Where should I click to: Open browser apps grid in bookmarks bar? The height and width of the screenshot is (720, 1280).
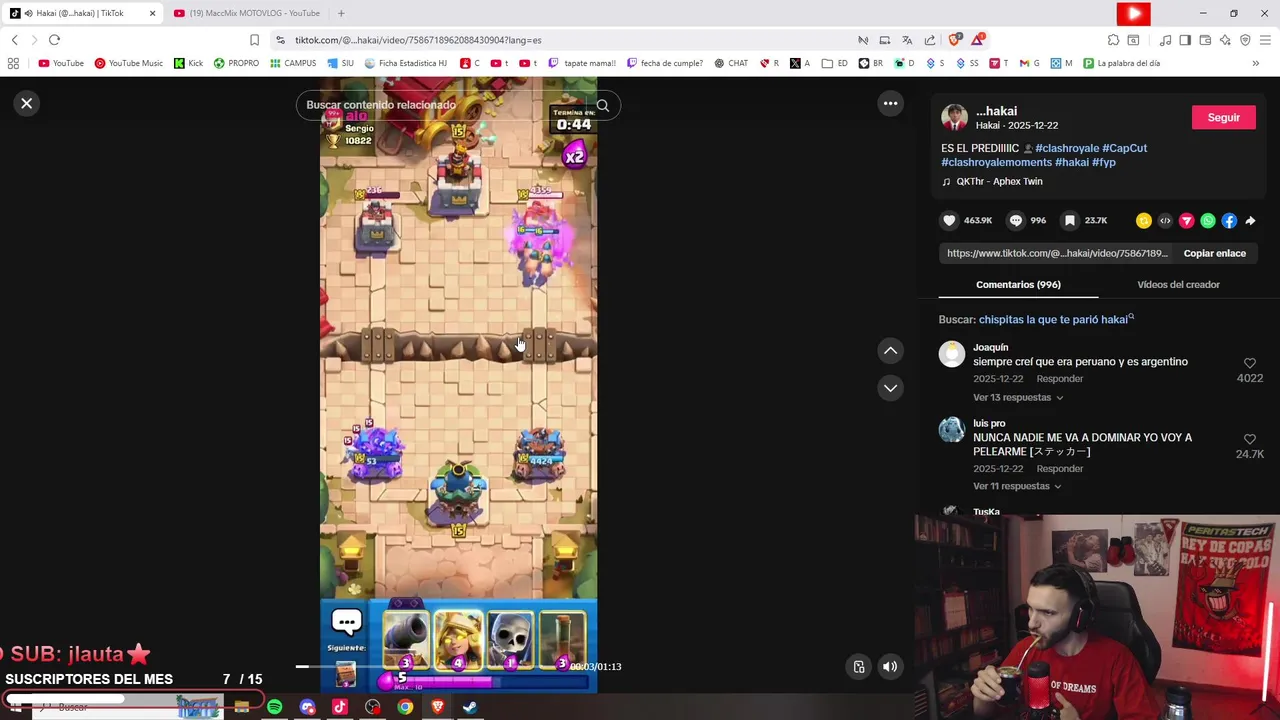[13, 63]
